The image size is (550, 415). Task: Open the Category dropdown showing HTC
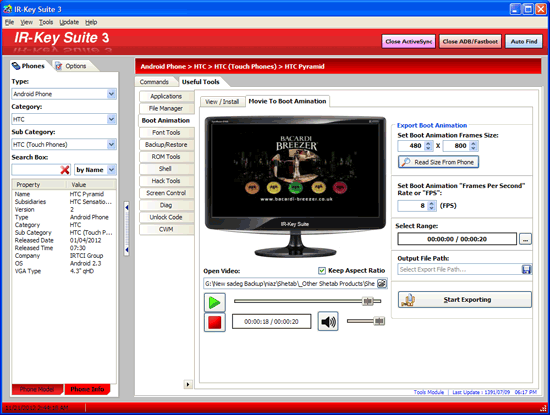click(111, 119)
